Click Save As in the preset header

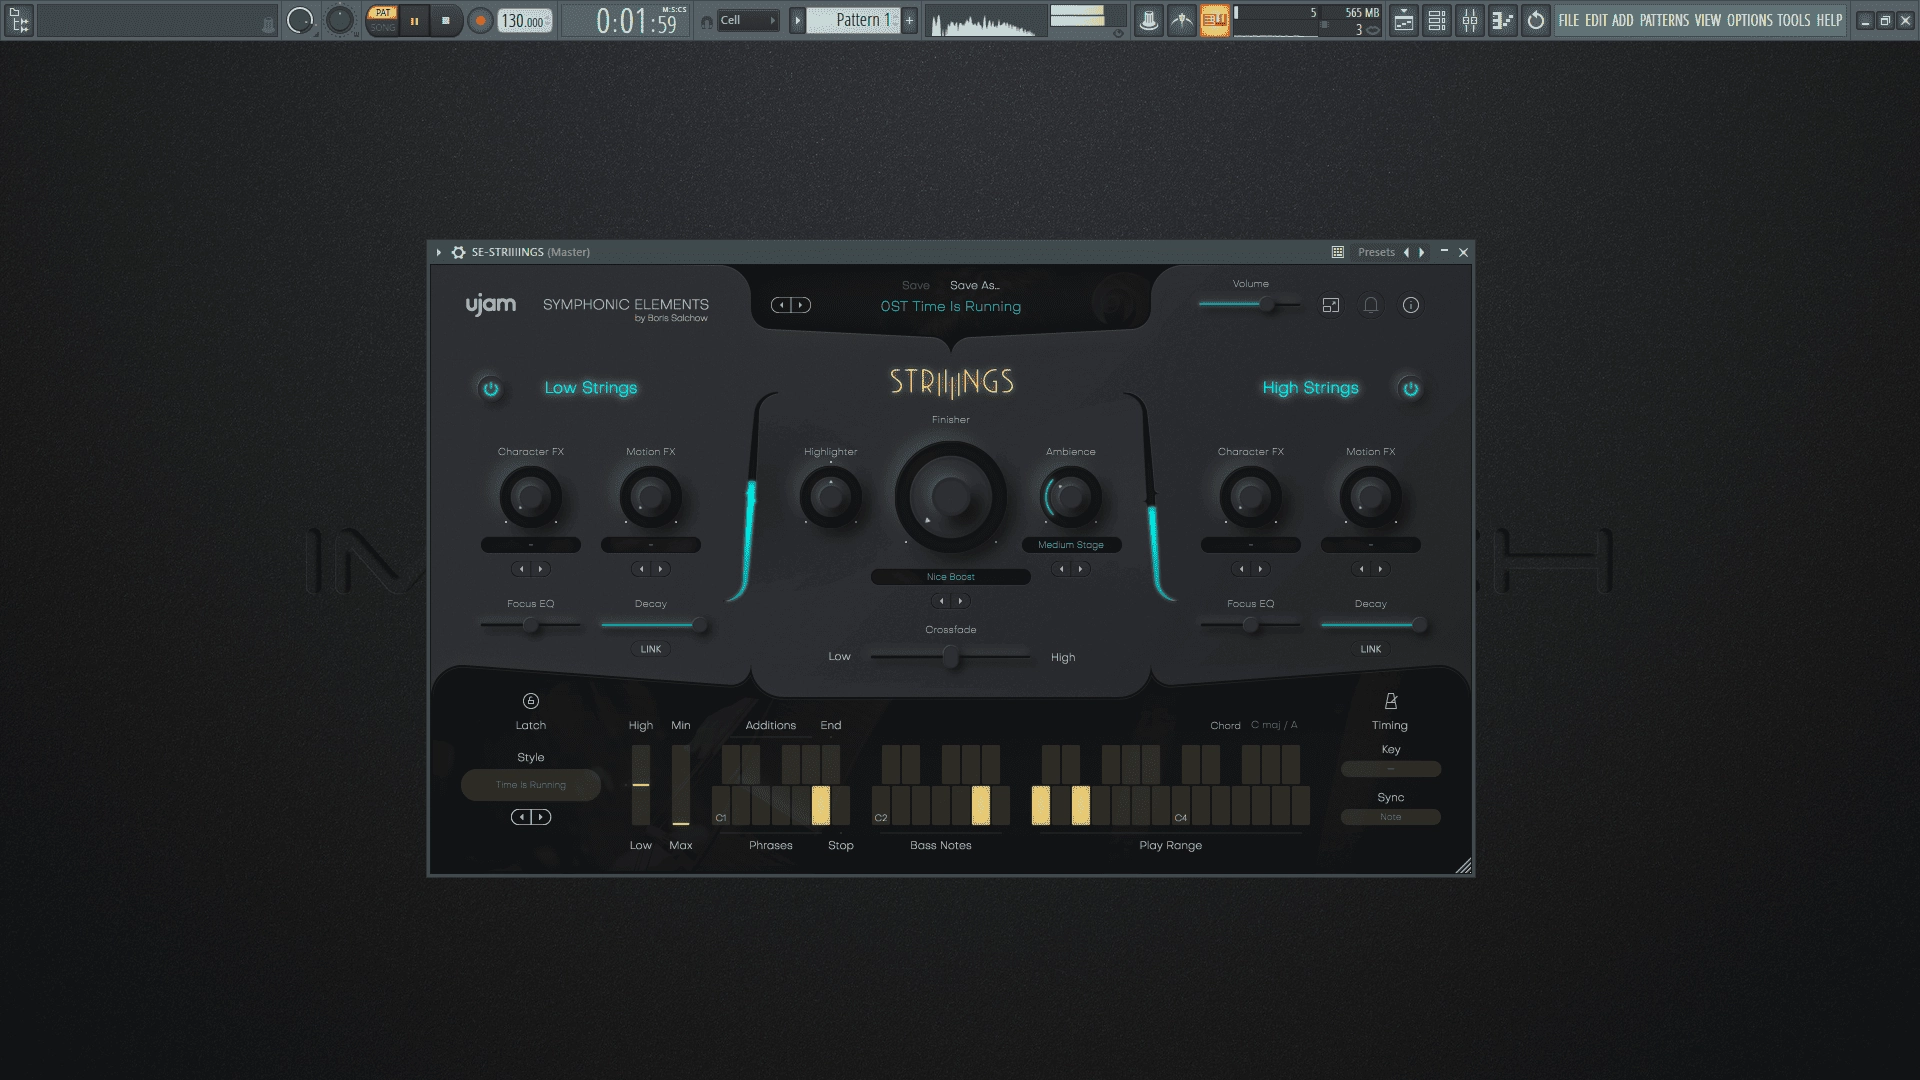[975, 285]
